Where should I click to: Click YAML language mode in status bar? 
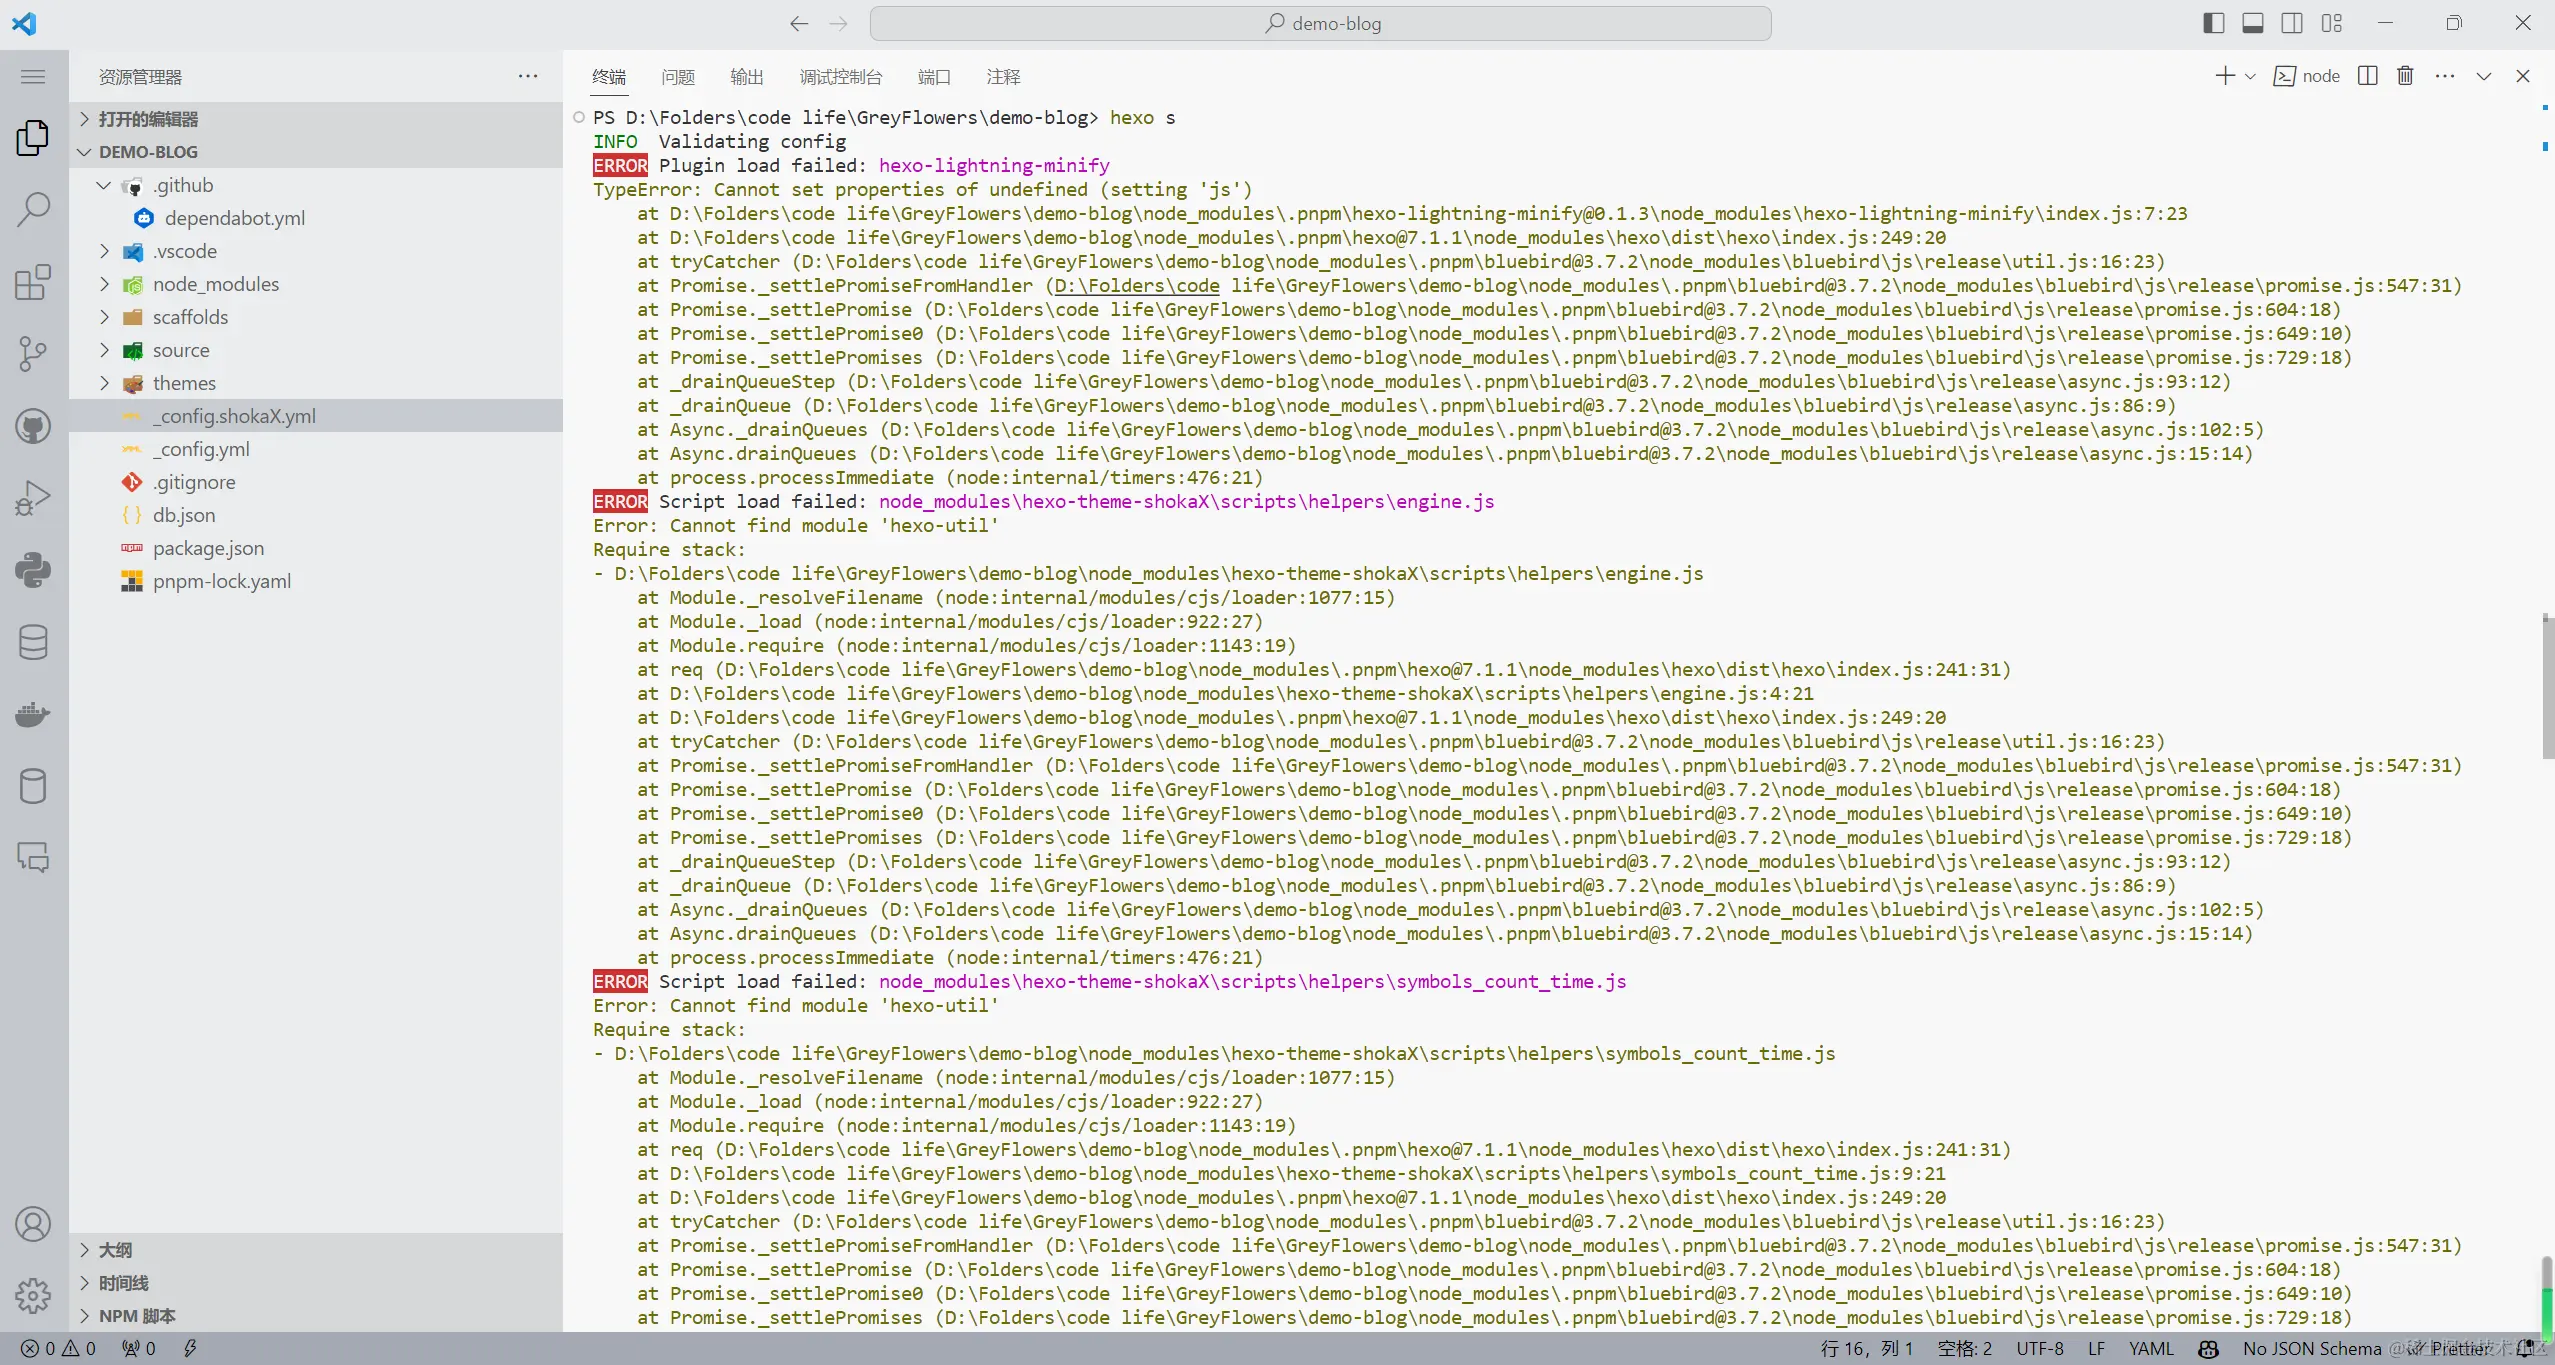point(2151,1348)
